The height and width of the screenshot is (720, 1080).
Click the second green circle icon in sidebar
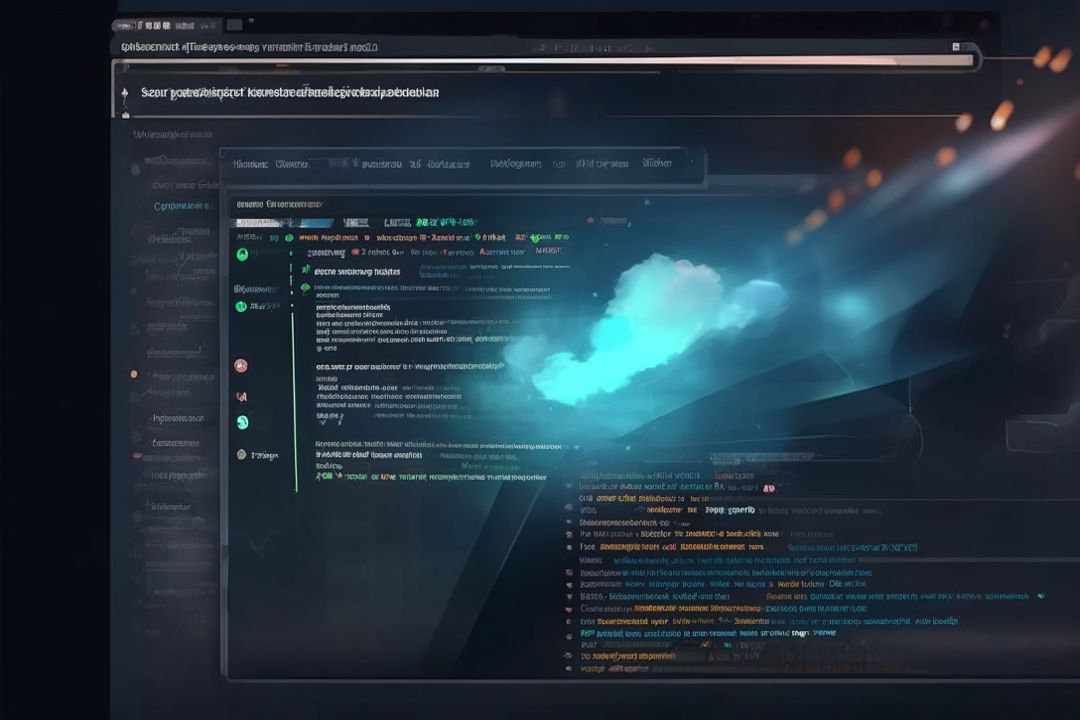(240, 306)
